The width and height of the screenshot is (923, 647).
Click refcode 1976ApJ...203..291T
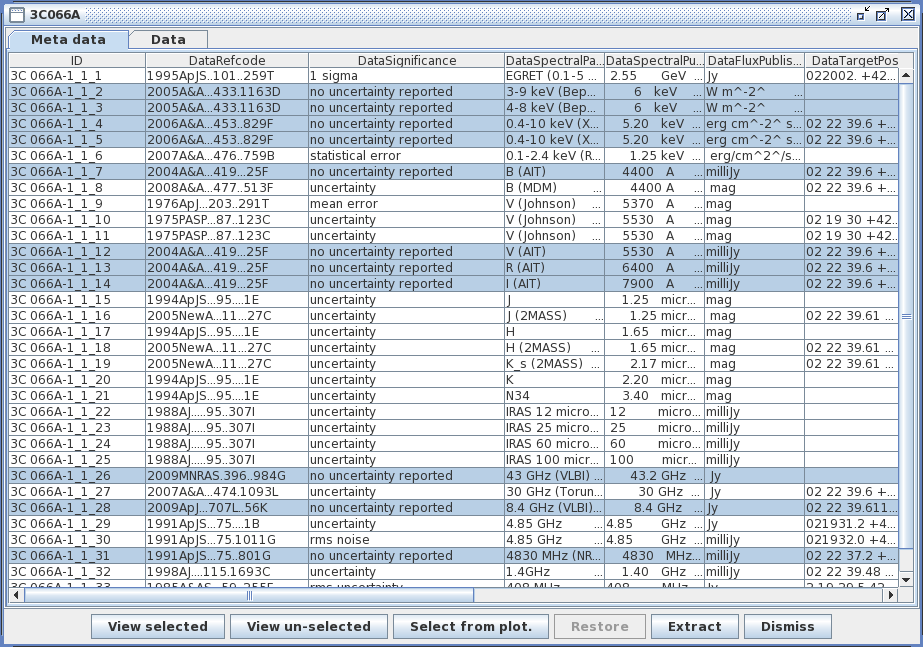click(x=227, y=204)
